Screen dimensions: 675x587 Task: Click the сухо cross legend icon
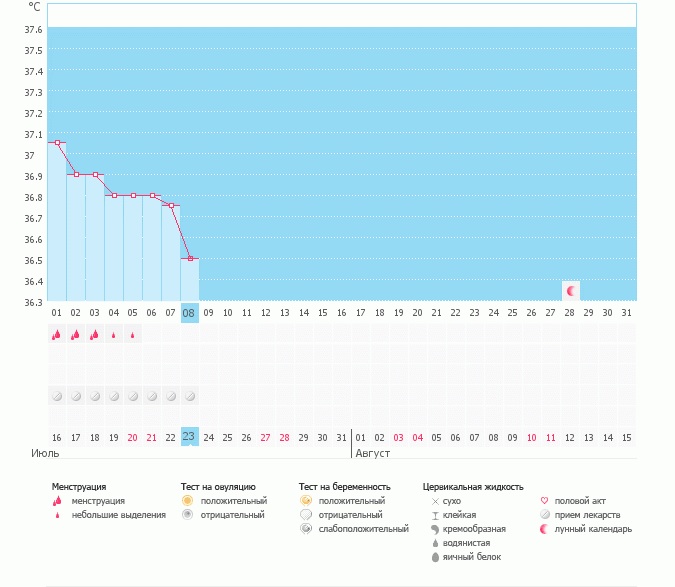tap(435, 500)
